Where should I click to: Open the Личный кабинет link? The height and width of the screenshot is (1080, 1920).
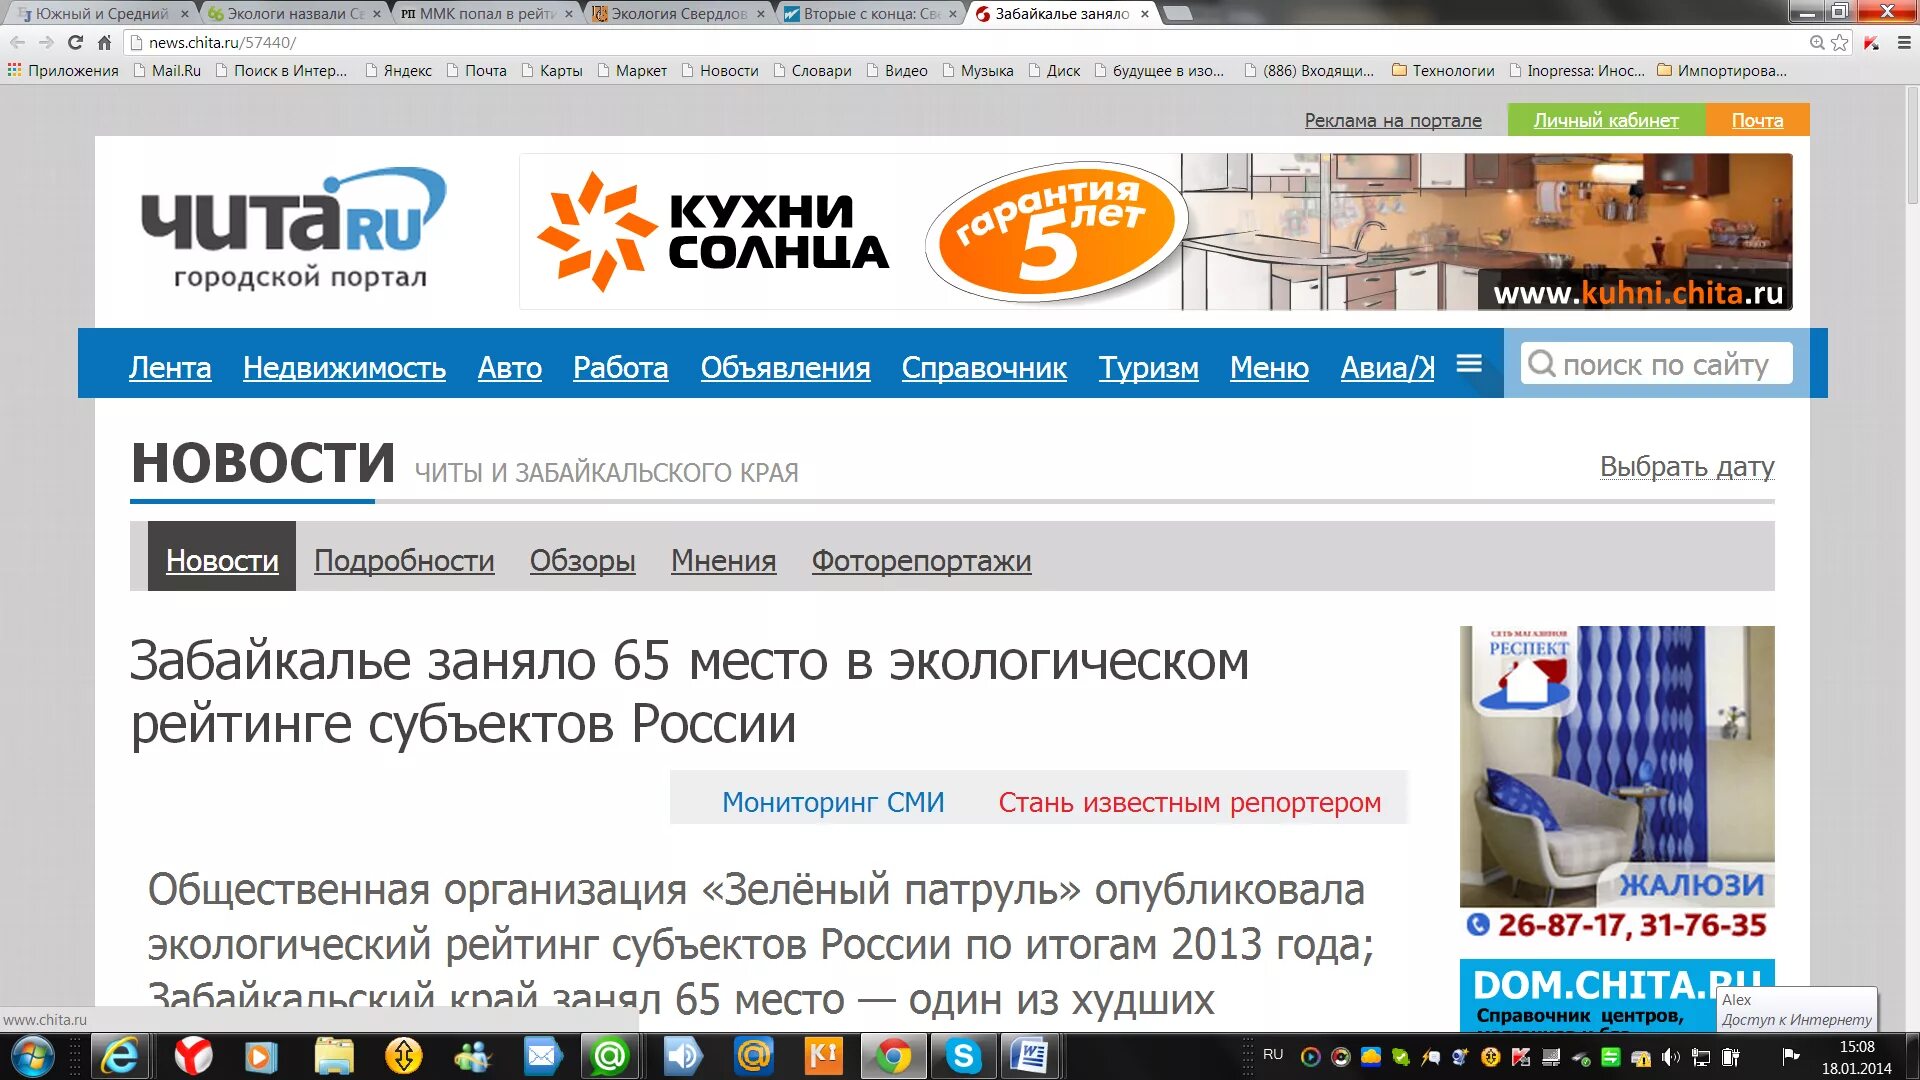(x=1605, y=120)
